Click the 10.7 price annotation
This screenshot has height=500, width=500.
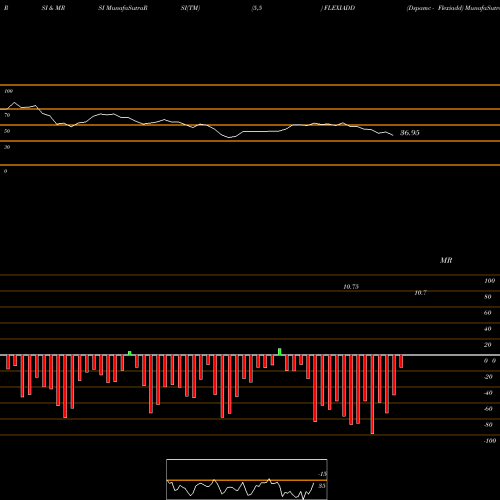420,293
